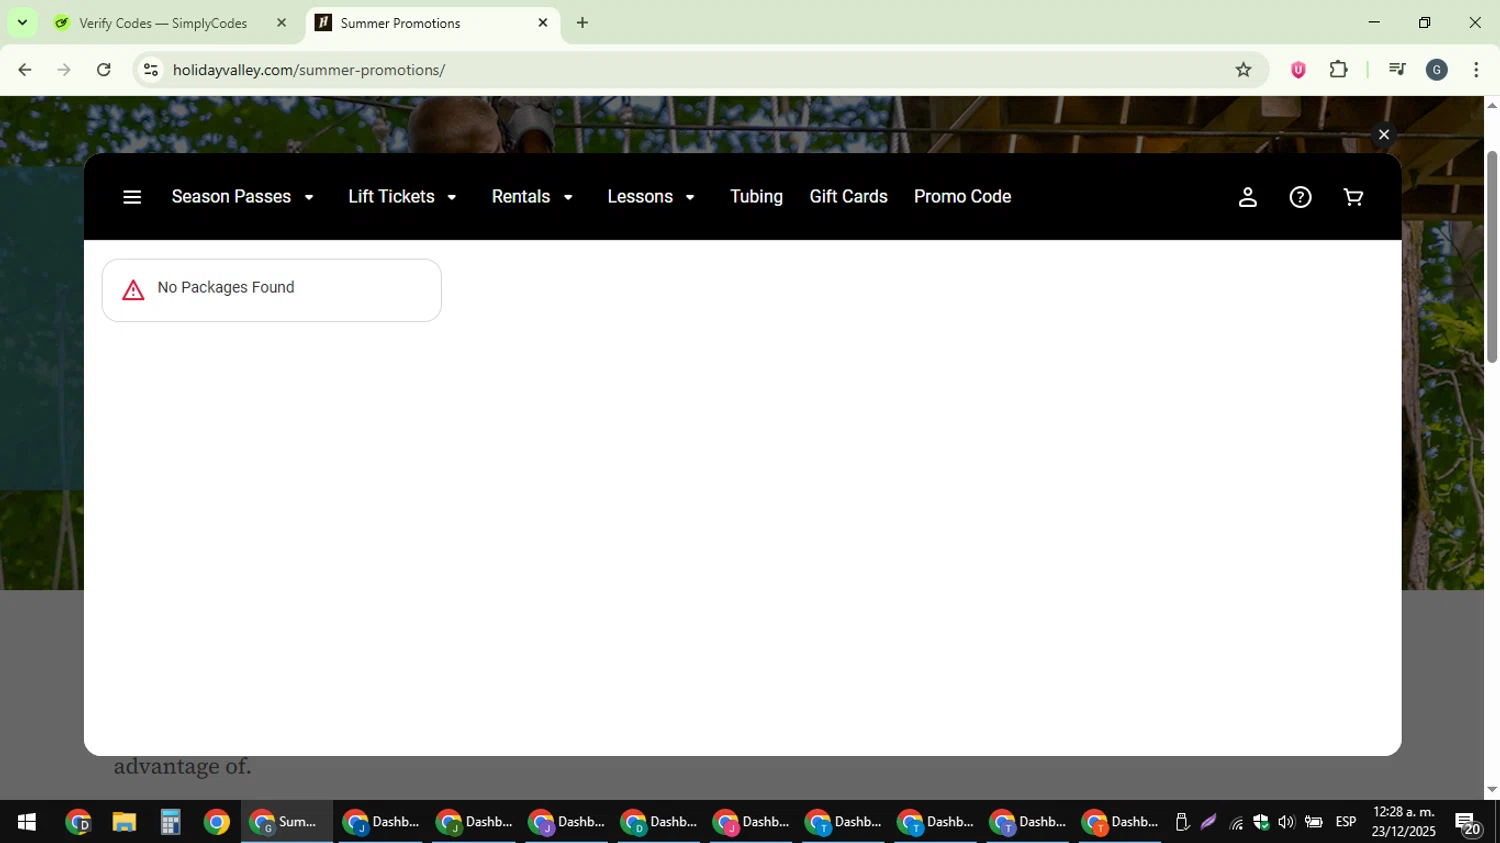Viewport: 1500px width, 843px height.
Task: Open the hamburger menu in the store header
Action: point(132,197)
